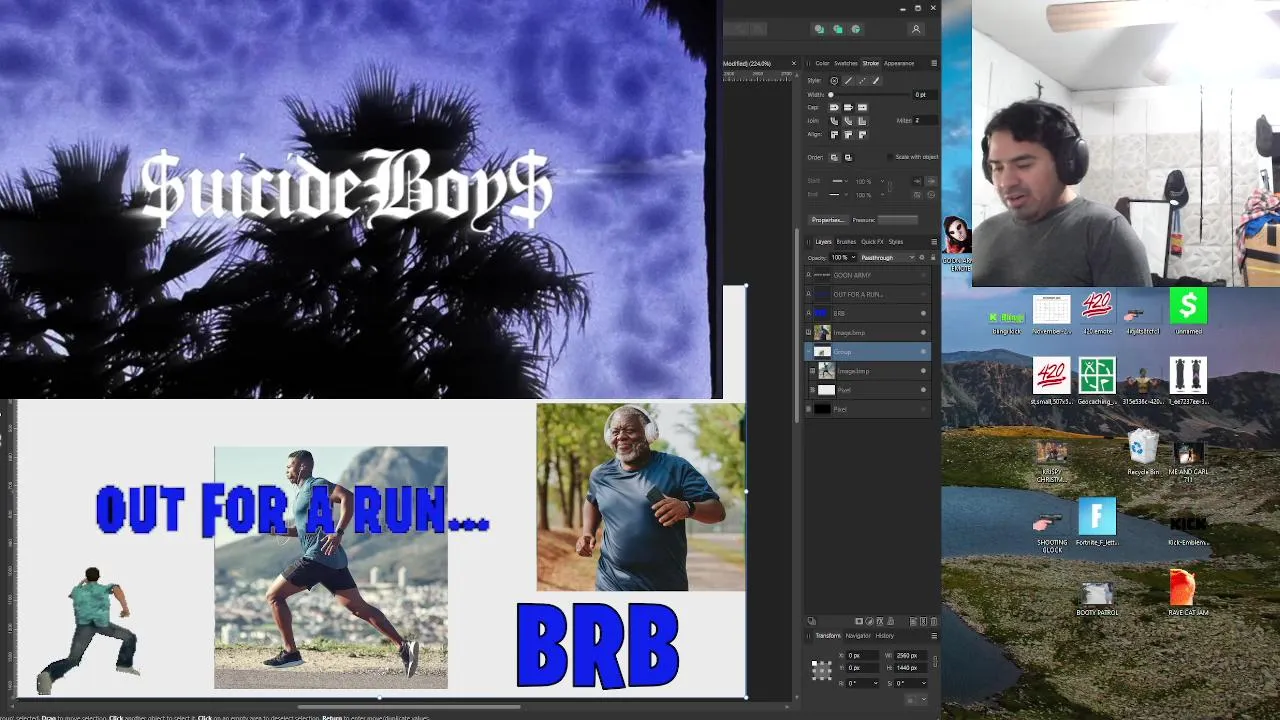Image resolution: width=1280 pixels, height=720 pixels.
Task: Toggle visibility of OUT FOR A RUN layer
Action: (923, 294)
